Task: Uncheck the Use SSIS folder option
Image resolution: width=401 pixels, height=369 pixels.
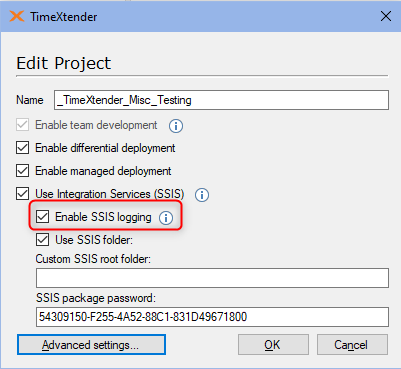Action: (x=43, y=240)
